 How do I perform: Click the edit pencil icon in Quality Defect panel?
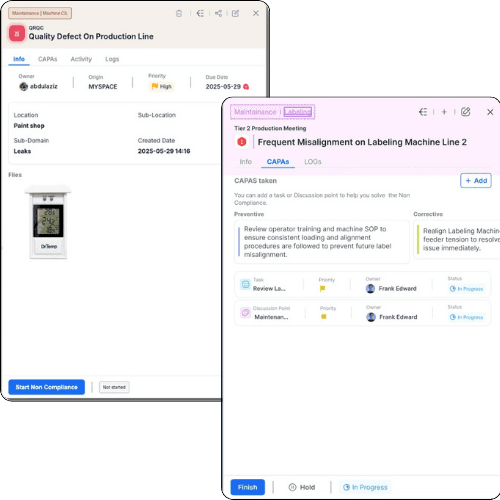pos(235,13)
